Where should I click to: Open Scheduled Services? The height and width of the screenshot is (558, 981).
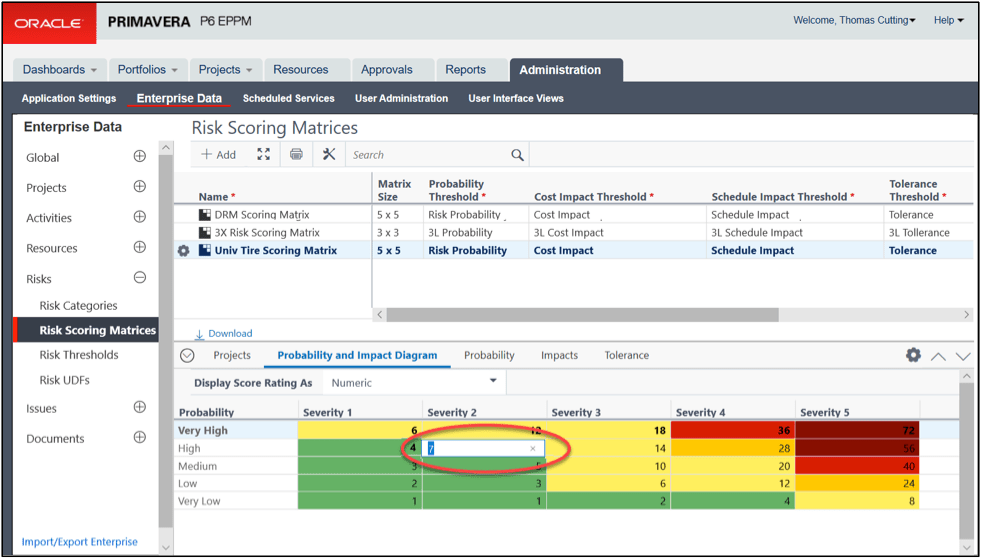(288, 98)
